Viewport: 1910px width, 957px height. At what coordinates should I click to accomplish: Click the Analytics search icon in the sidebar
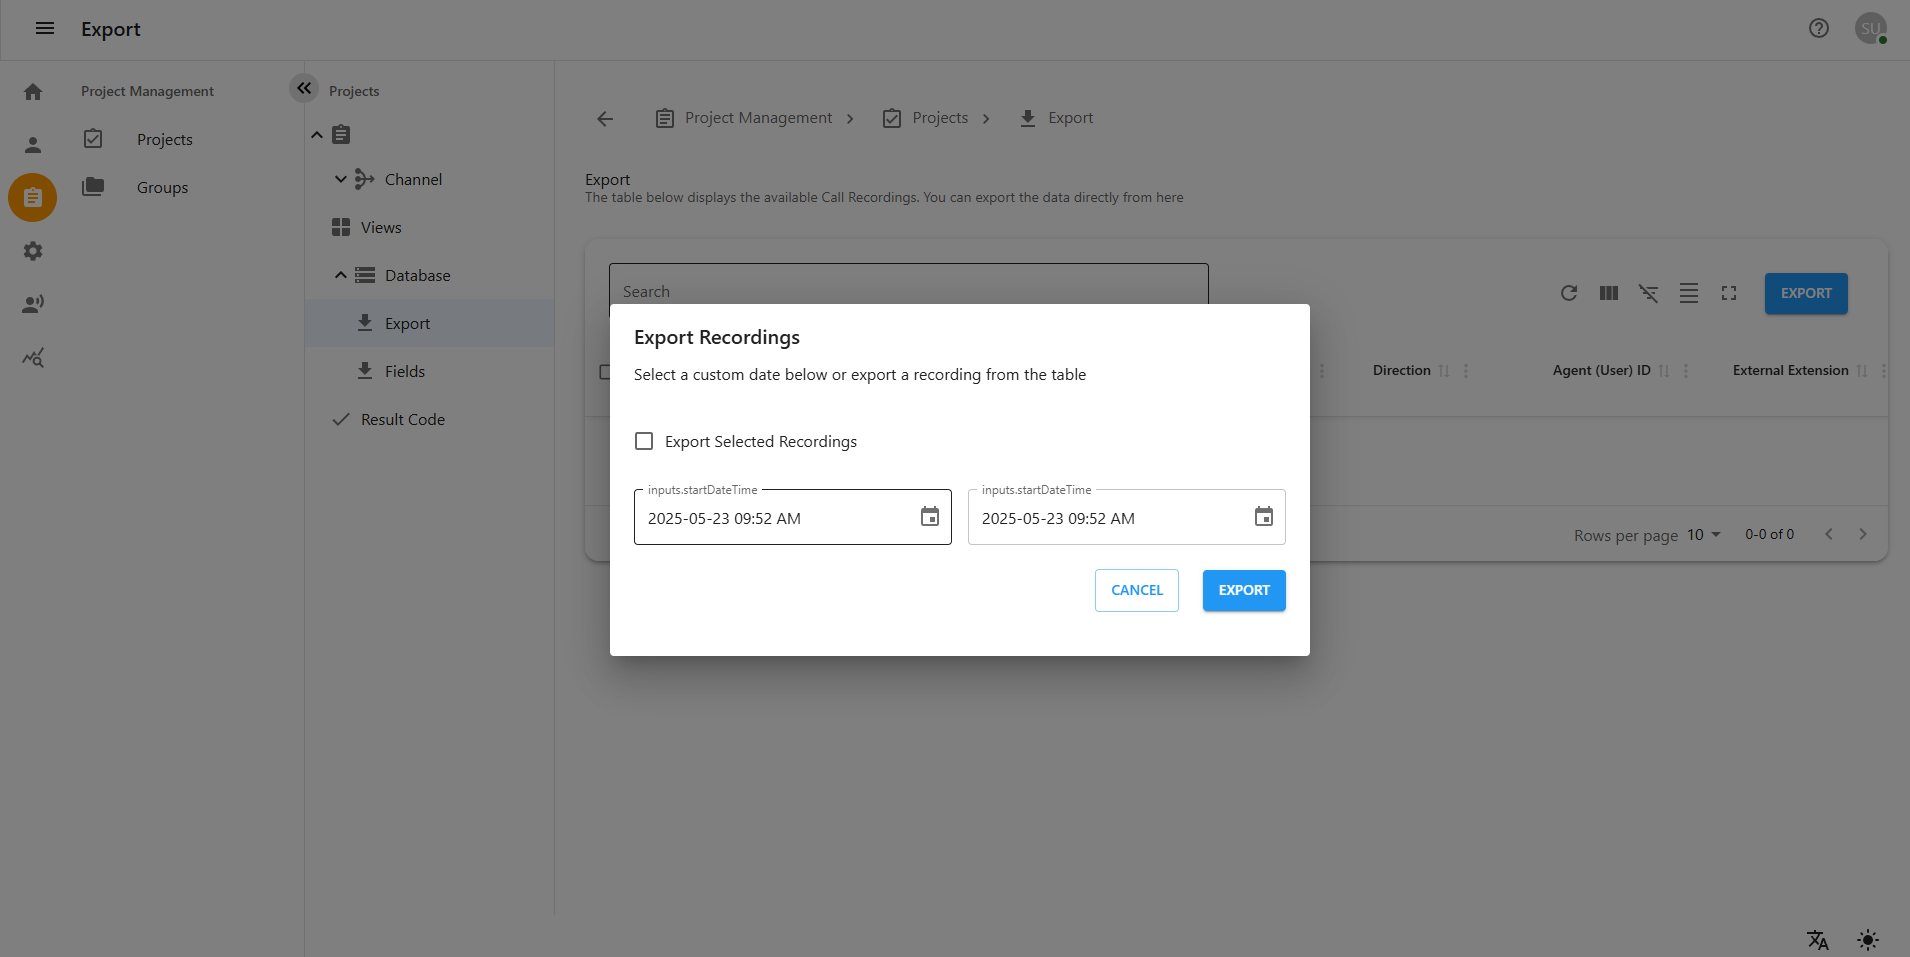coord(32,357)
